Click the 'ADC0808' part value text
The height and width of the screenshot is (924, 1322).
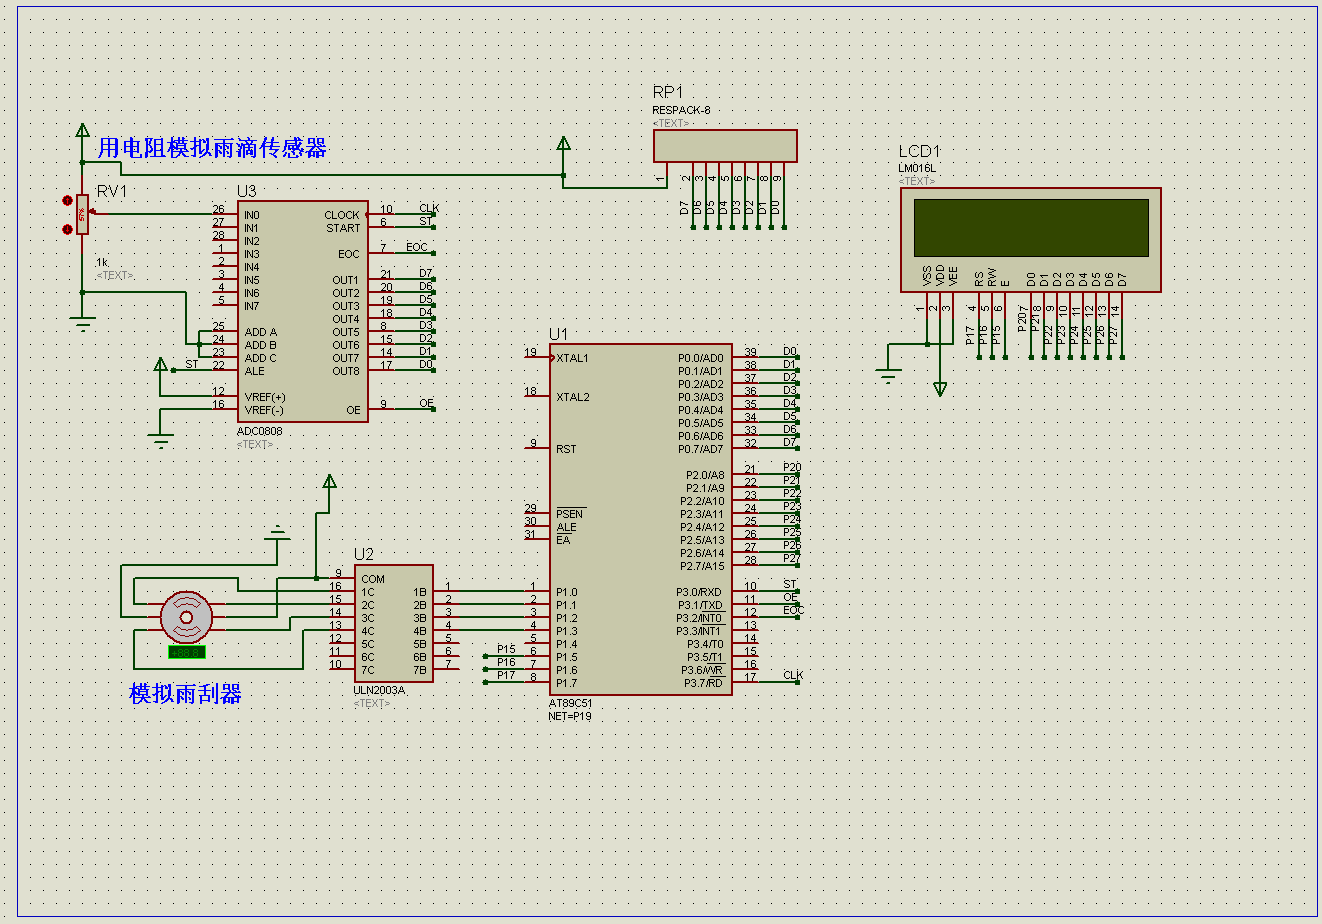[260, 432]
